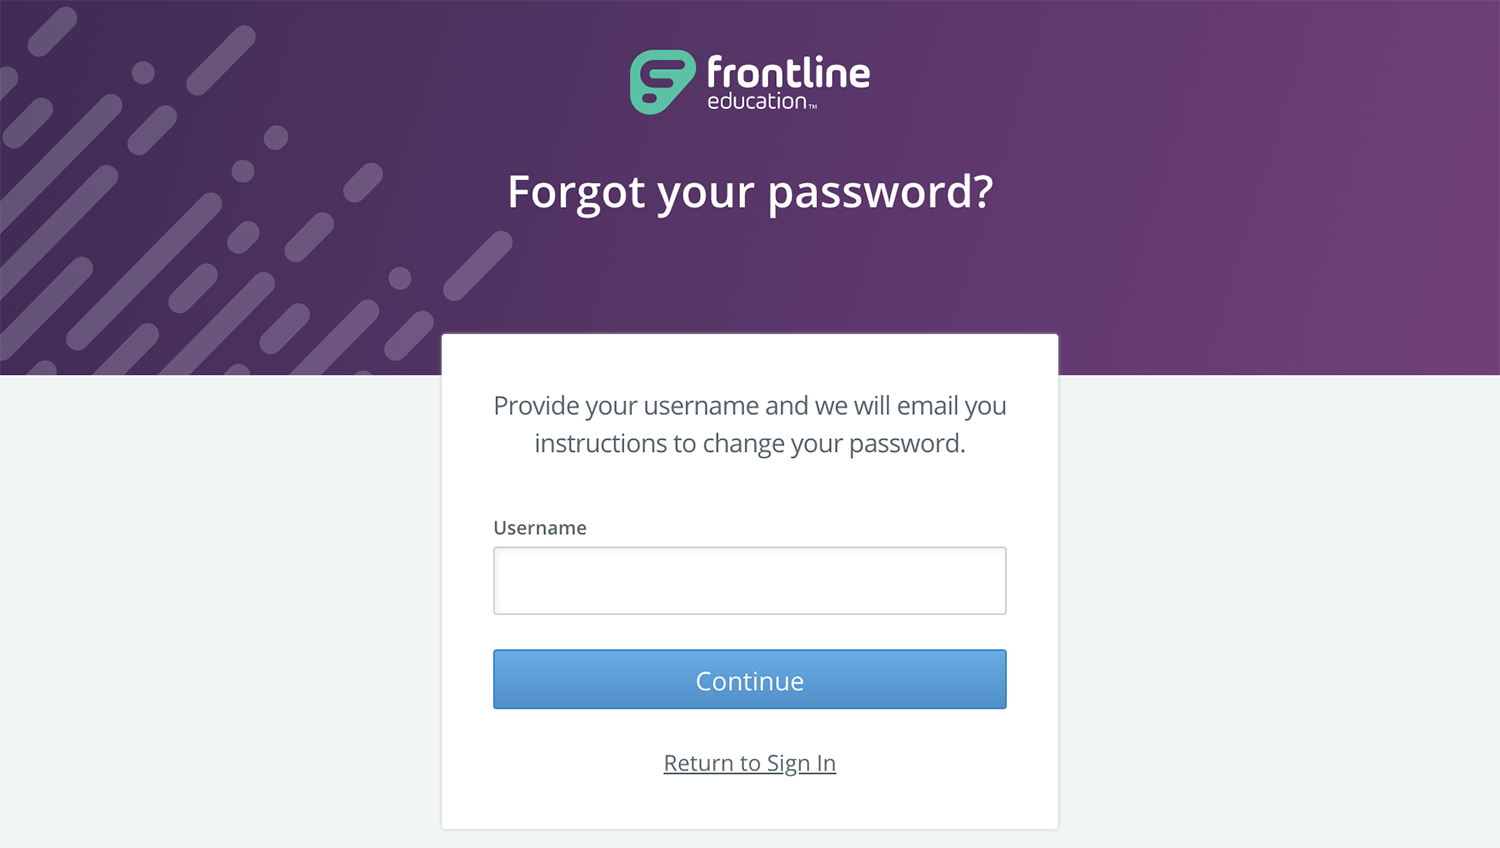Image resolution: width=1500 pixels, height=848 pixels.
Task: Click the word "Forgot" in the heading
Action: click(x=576, y=191)
